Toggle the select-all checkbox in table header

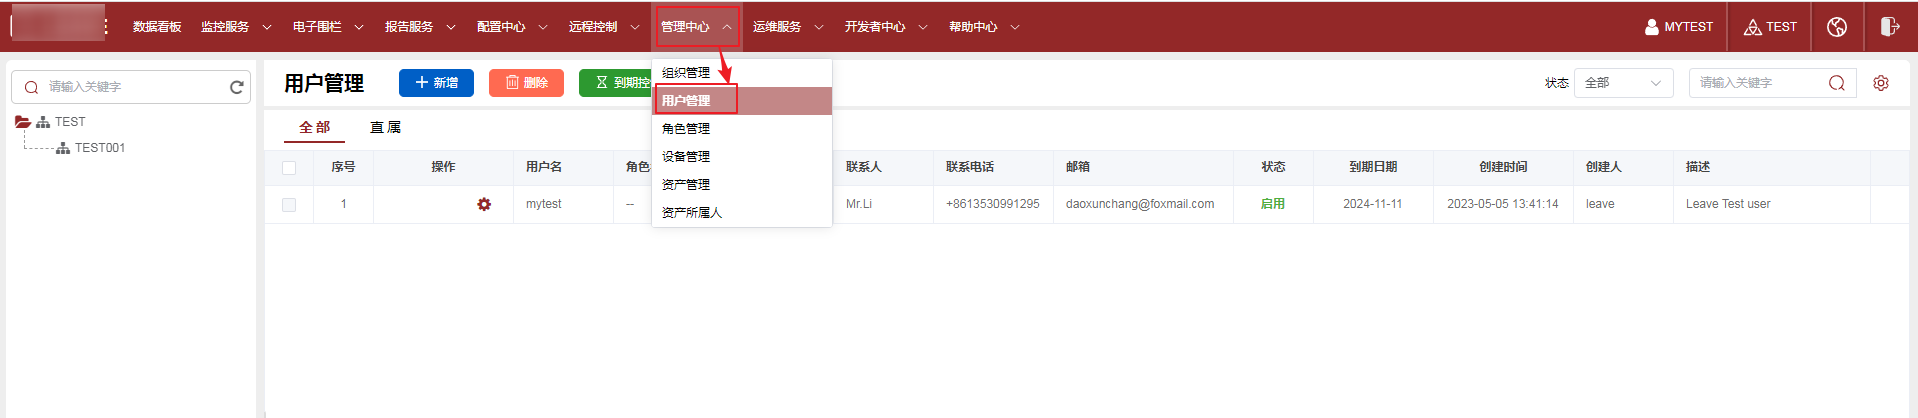[289, 168]
